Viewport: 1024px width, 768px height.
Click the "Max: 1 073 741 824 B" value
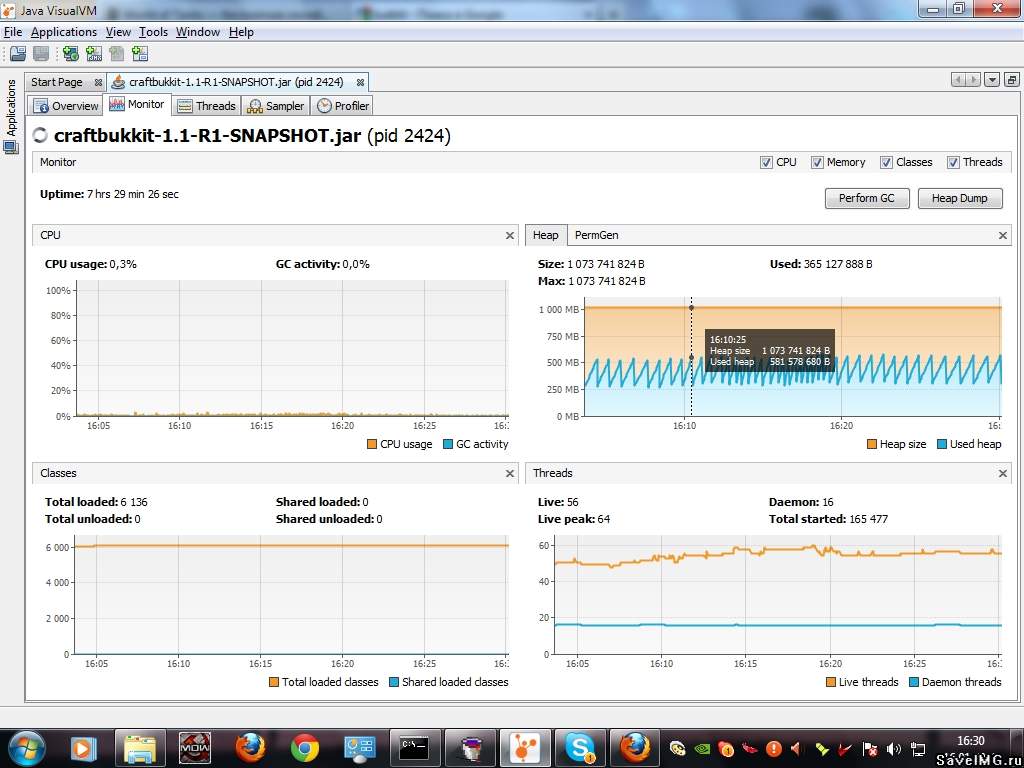point(592,281)
